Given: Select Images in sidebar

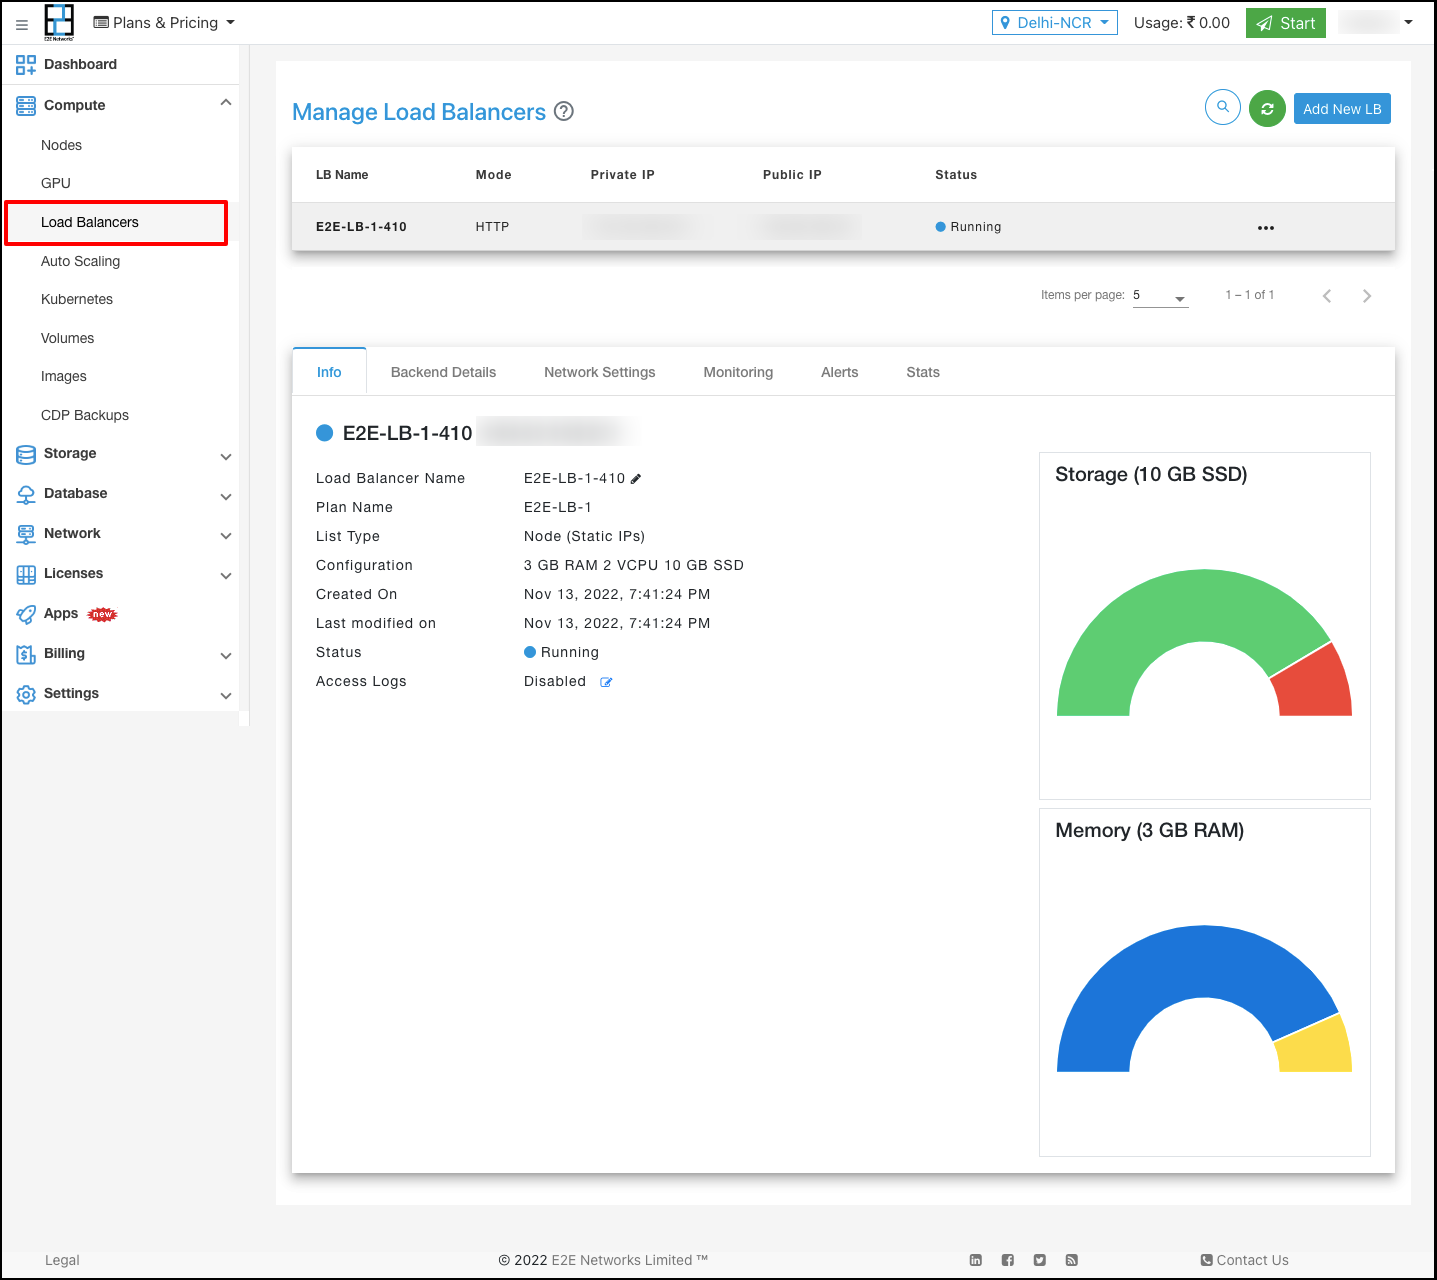Looking at the screenshot, I should tap(64, 377).
